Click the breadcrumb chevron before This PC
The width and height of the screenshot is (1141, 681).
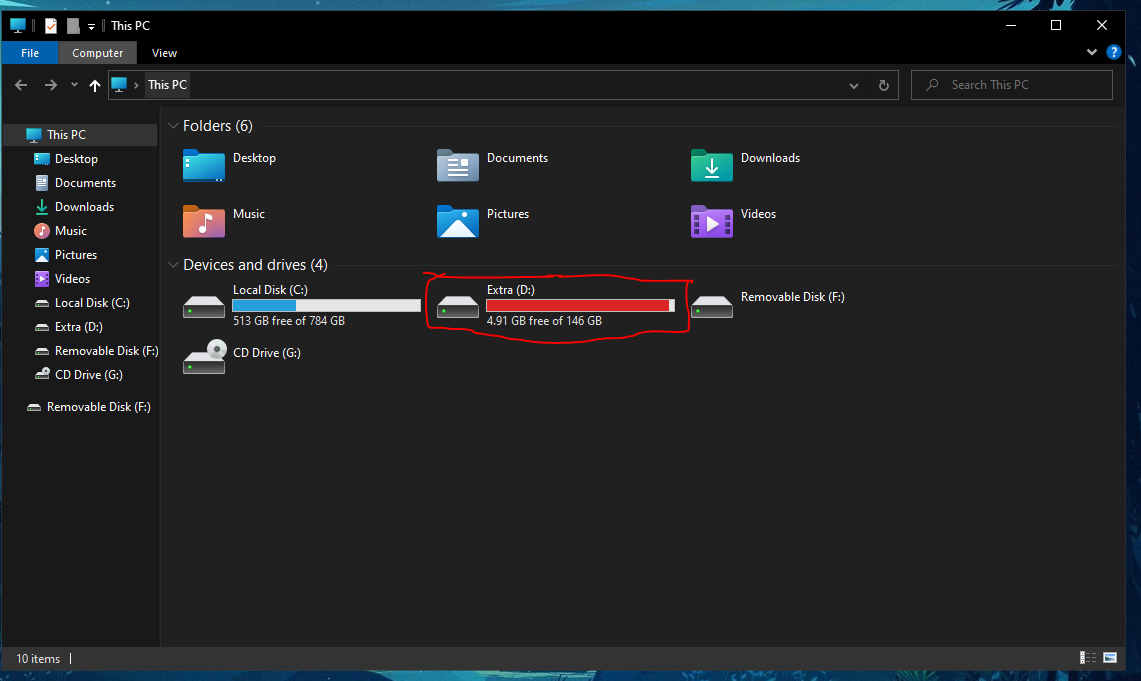tap(136, 85)
